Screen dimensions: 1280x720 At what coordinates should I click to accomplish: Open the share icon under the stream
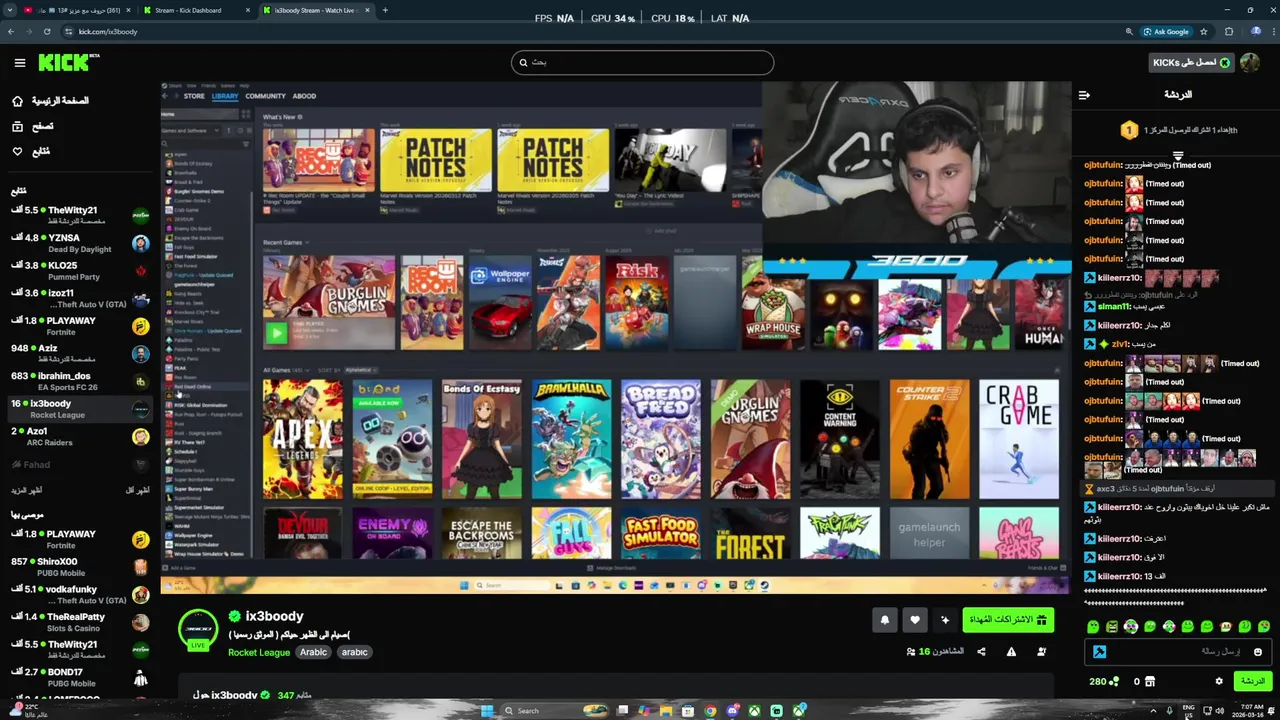coord(981,651)
